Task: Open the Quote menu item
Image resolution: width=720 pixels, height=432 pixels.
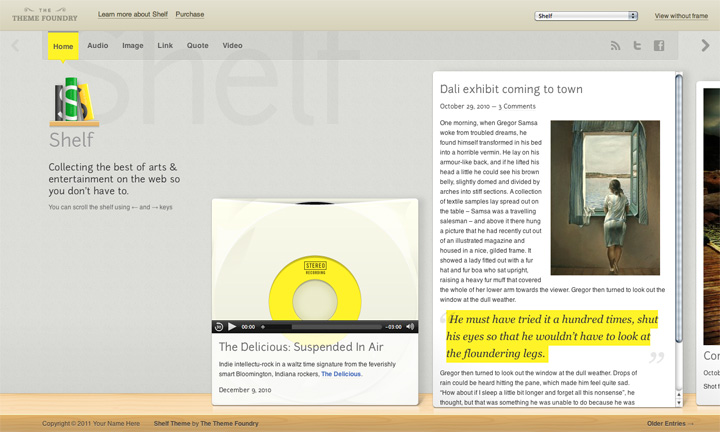Action: tap(198, 46)
